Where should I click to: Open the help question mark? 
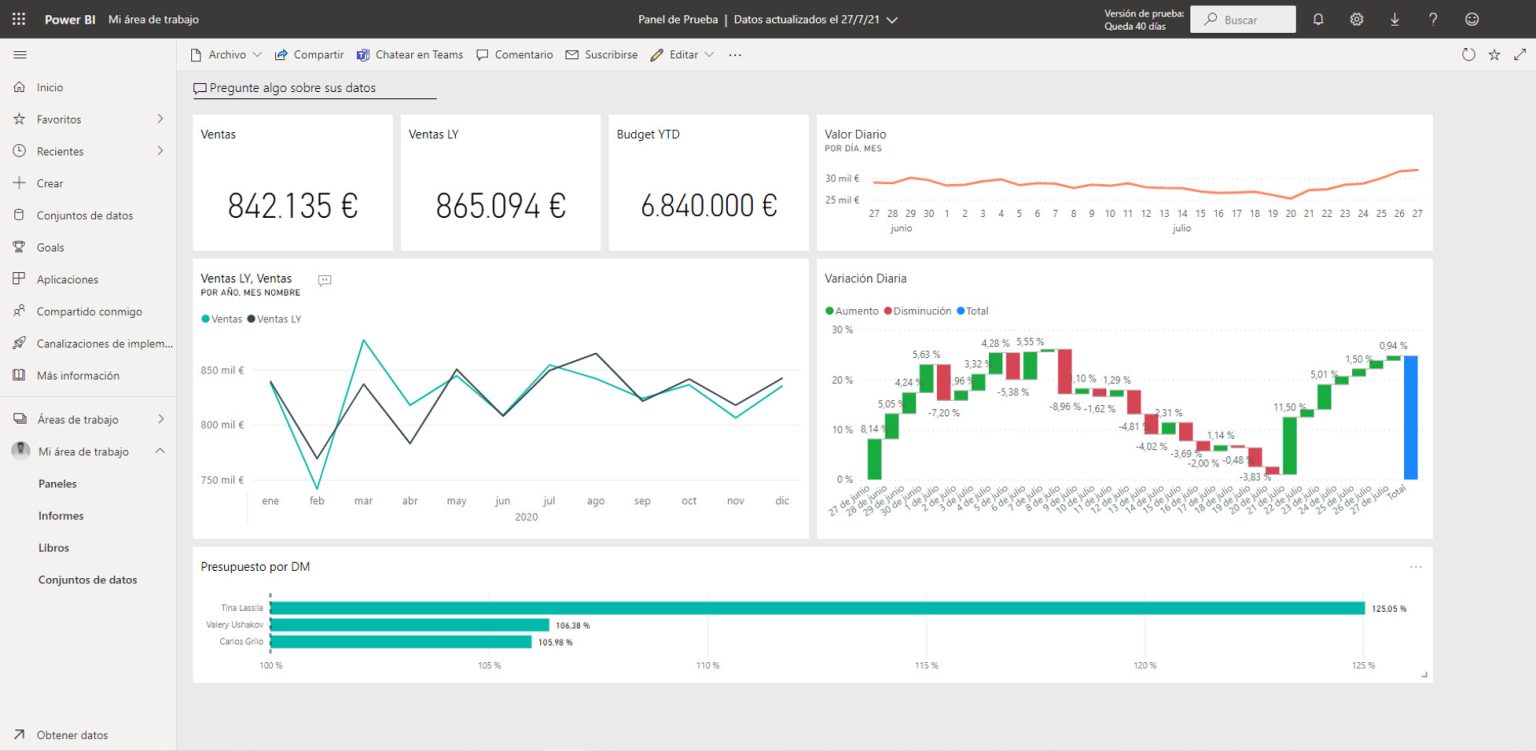1433,19
